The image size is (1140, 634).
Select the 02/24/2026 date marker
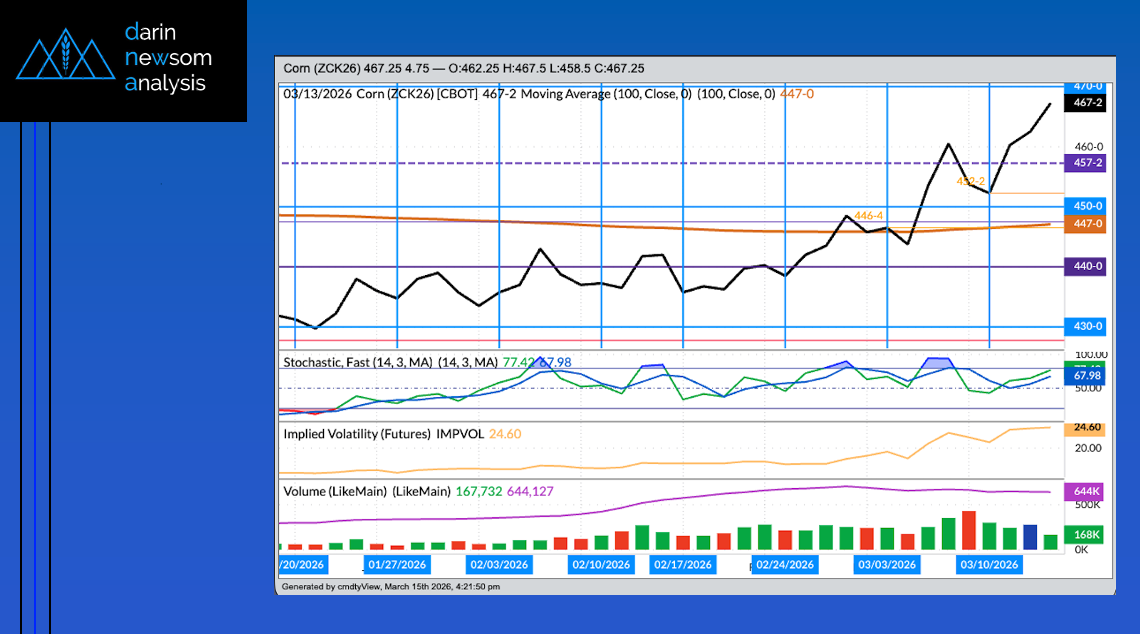[785, 565]
